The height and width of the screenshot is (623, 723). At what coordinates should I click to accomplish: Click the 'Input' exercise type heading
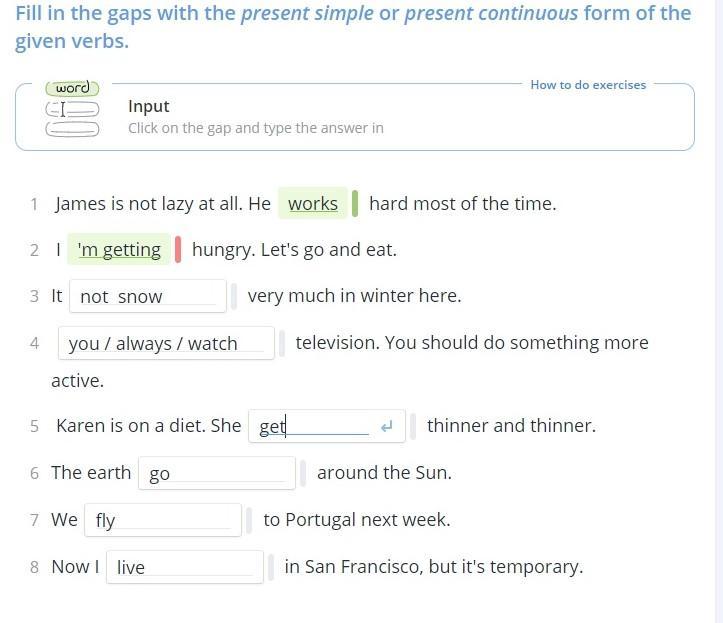149,106
